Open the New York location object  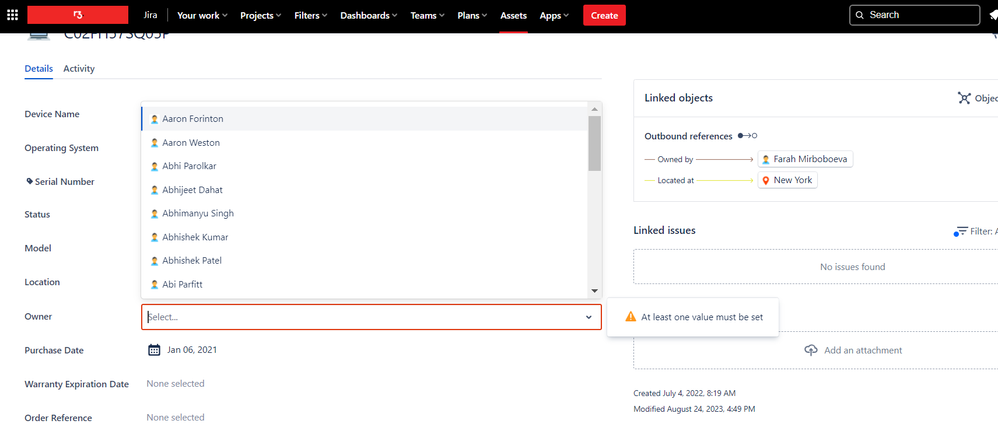[787, 180]
